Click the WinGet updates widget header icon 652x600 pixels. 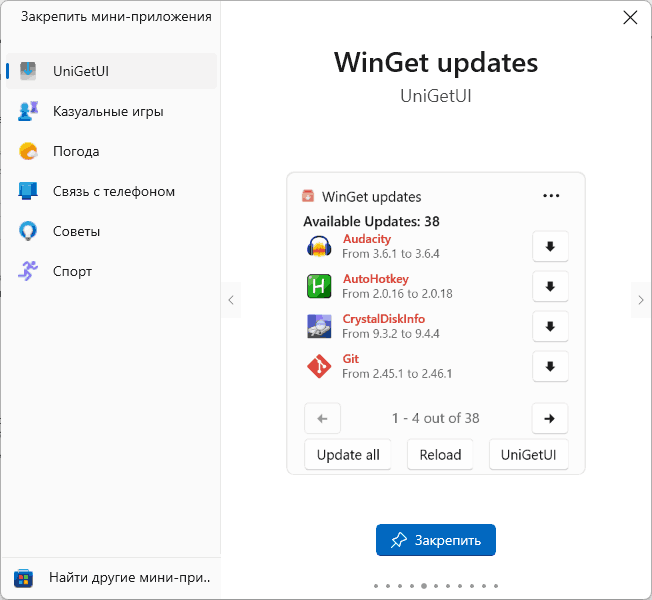(308, 196)
